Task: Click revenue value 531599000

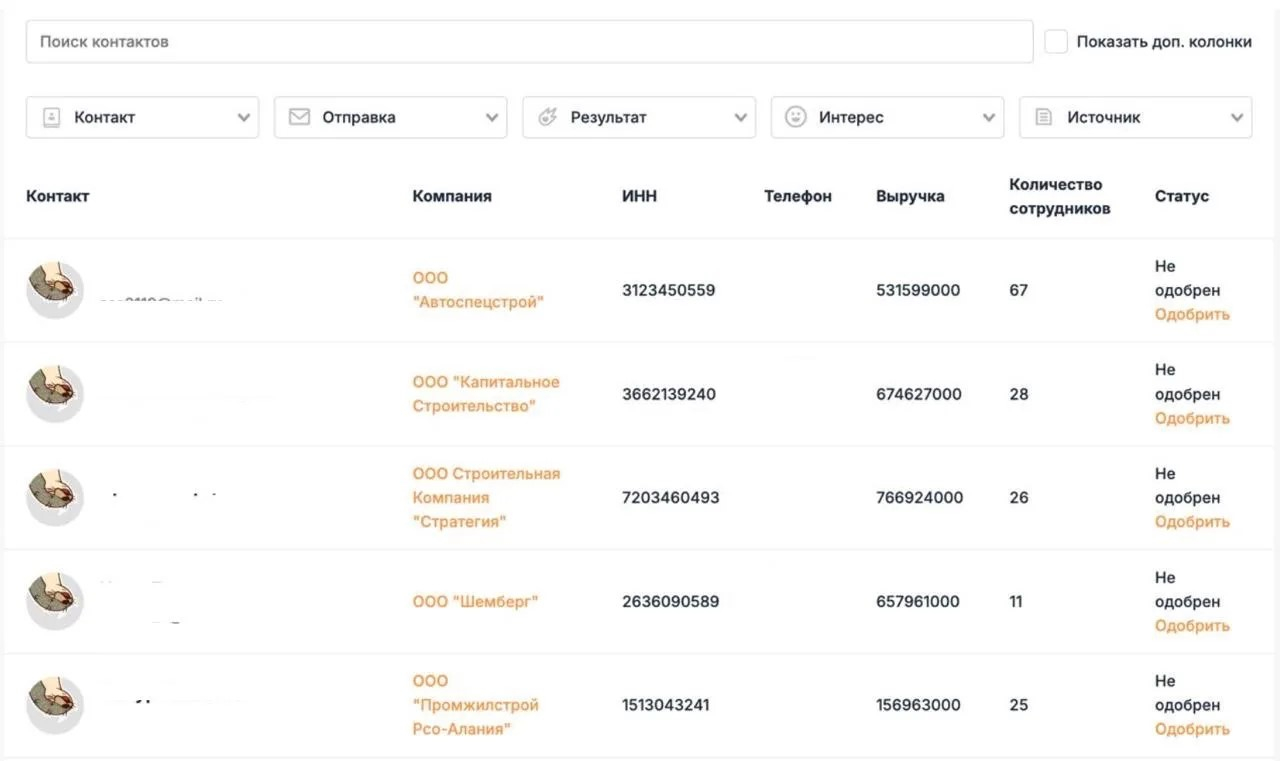Action: click(918, 290)
